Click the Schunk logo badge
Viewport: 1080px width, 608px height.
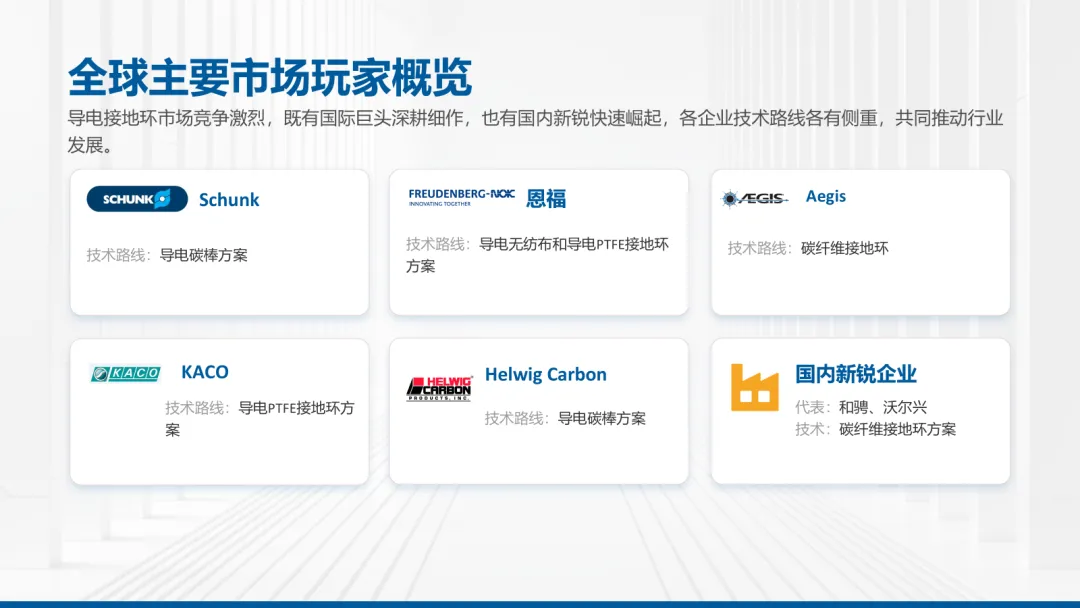[x=137, y=199]
